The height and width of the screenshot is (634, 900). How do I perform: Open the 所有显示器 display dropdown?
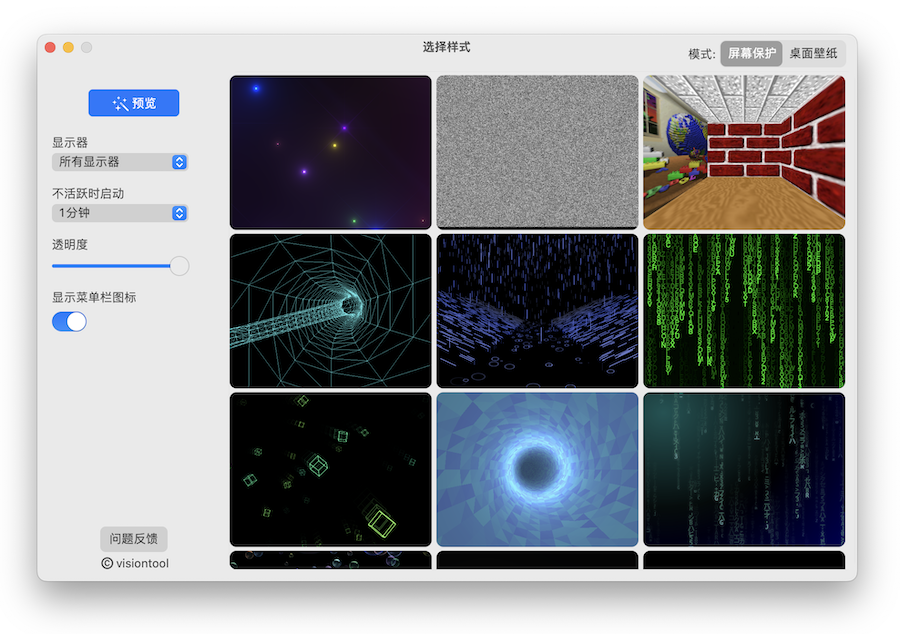[x=120, y=162]
